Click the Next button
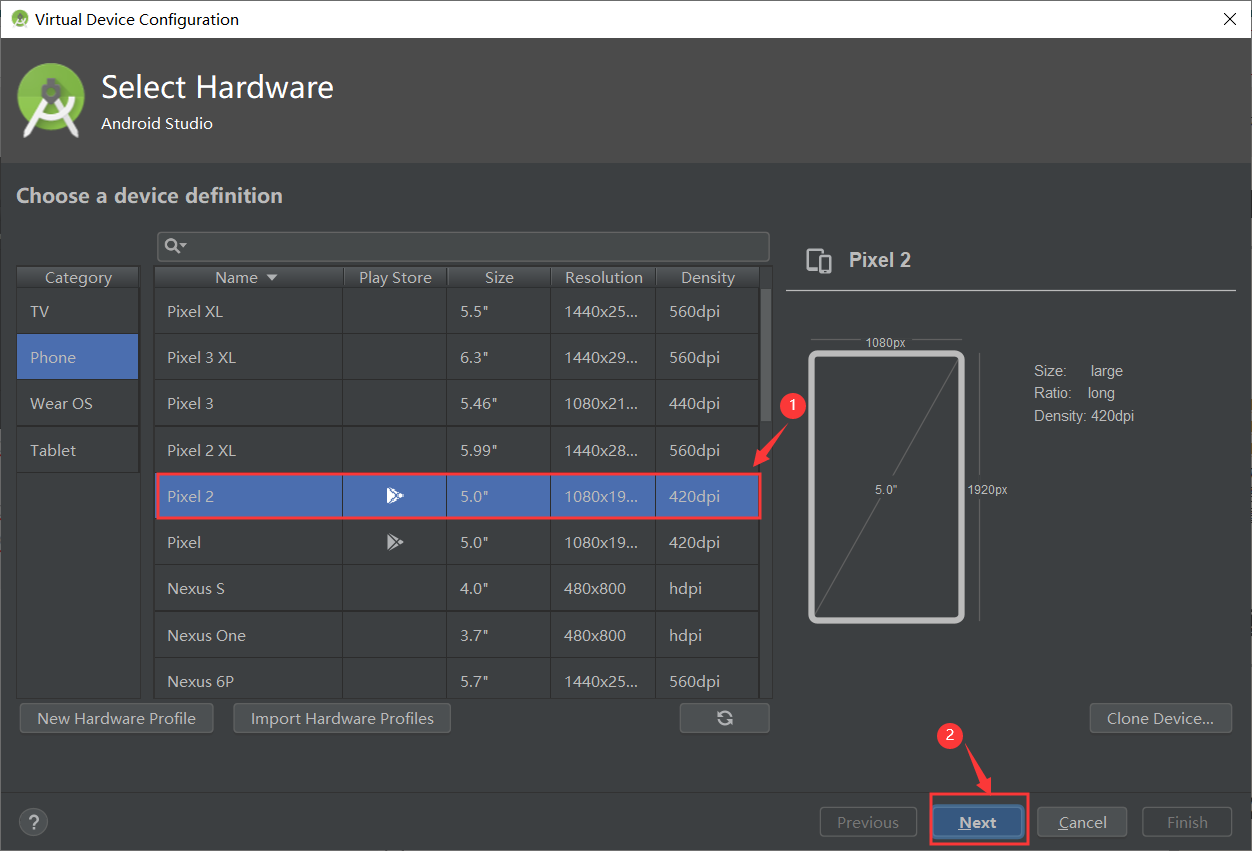This screenshot has width=1252, height=851. pos(977,821)
